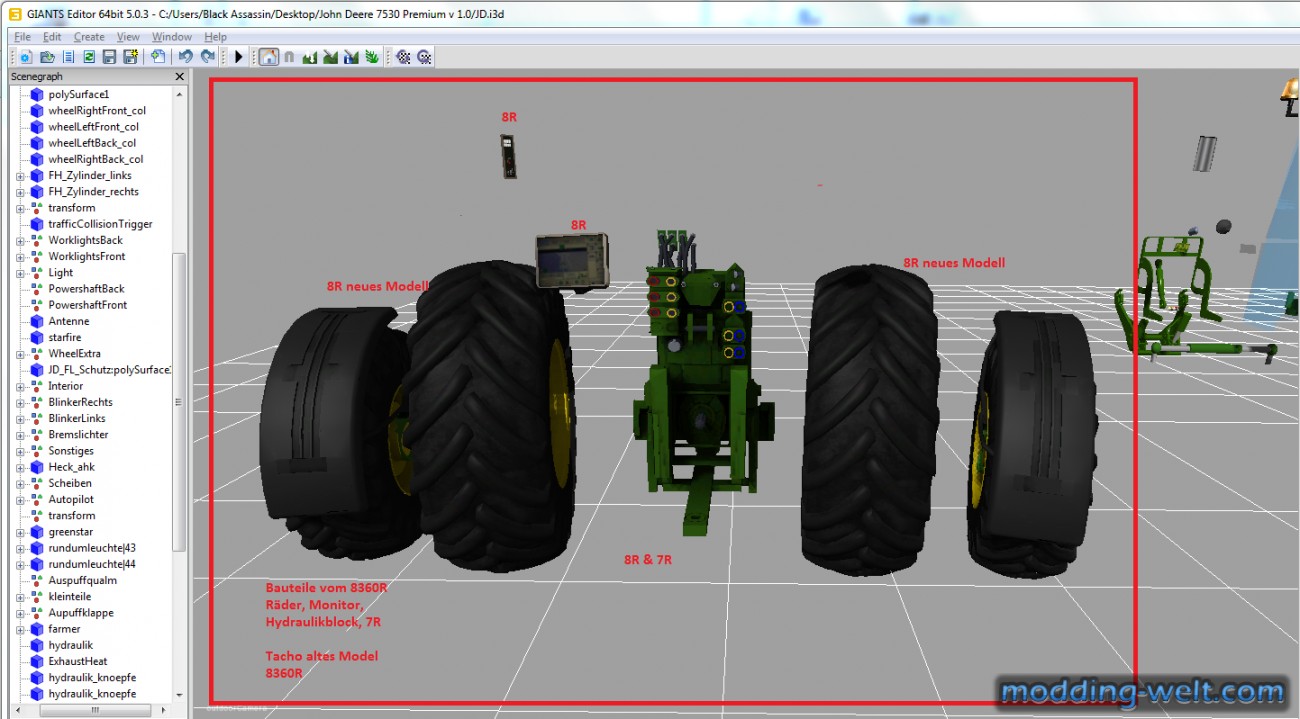Click cube icon next to polySurface1
1300x719 pixels.
37,94
